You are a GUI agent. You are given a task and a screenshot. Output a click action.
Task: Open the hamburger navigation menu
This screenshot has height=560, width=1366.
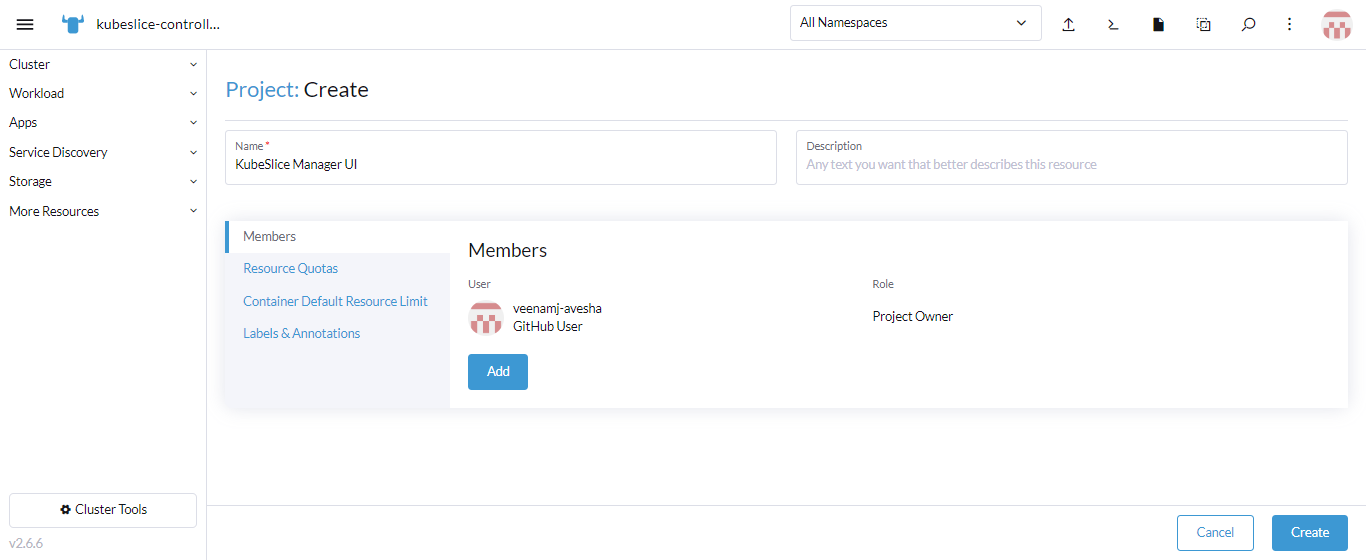[x=25, y=24]
